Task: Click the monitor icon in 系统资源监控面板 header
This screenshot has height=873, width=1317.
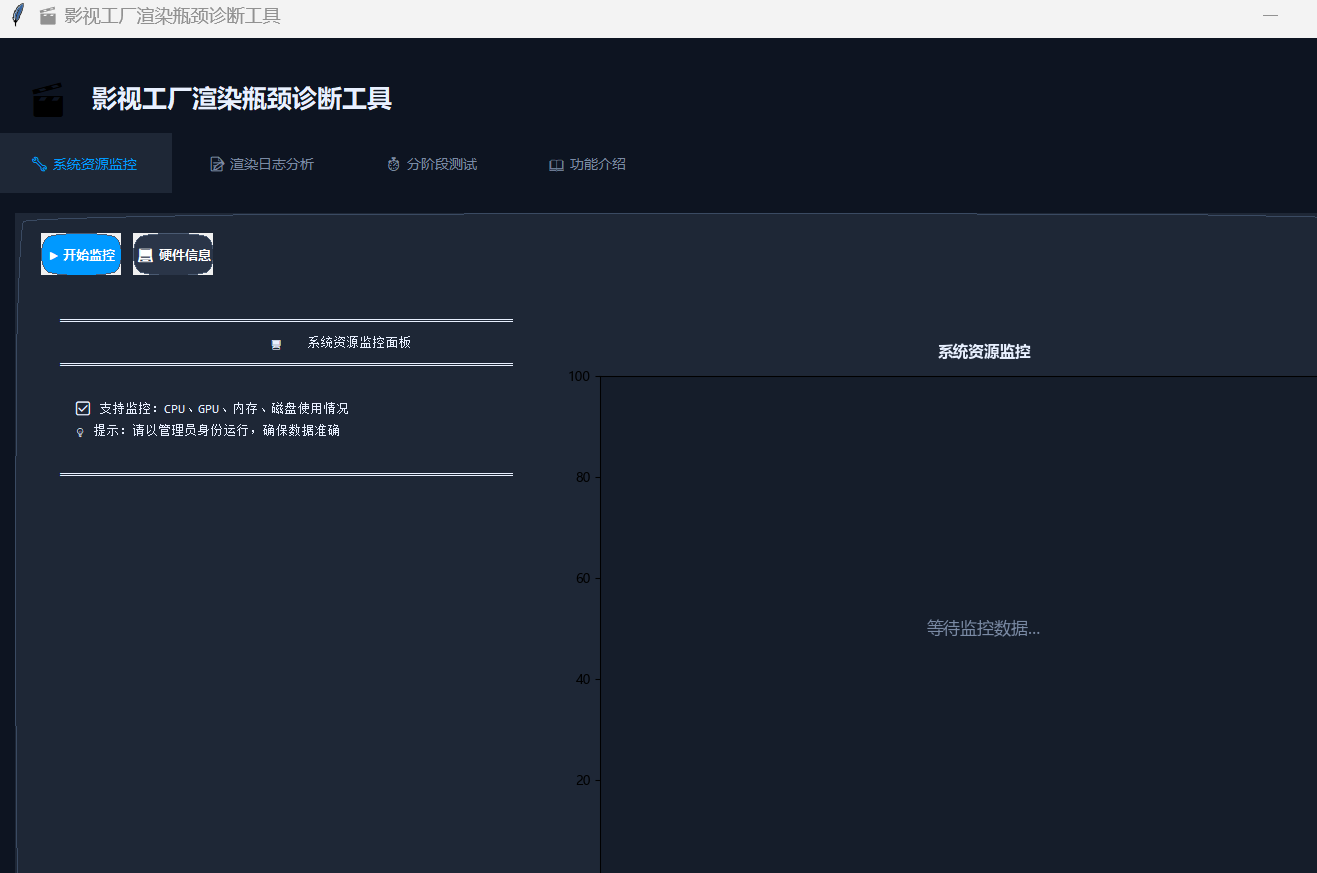Action: (277, 343)
